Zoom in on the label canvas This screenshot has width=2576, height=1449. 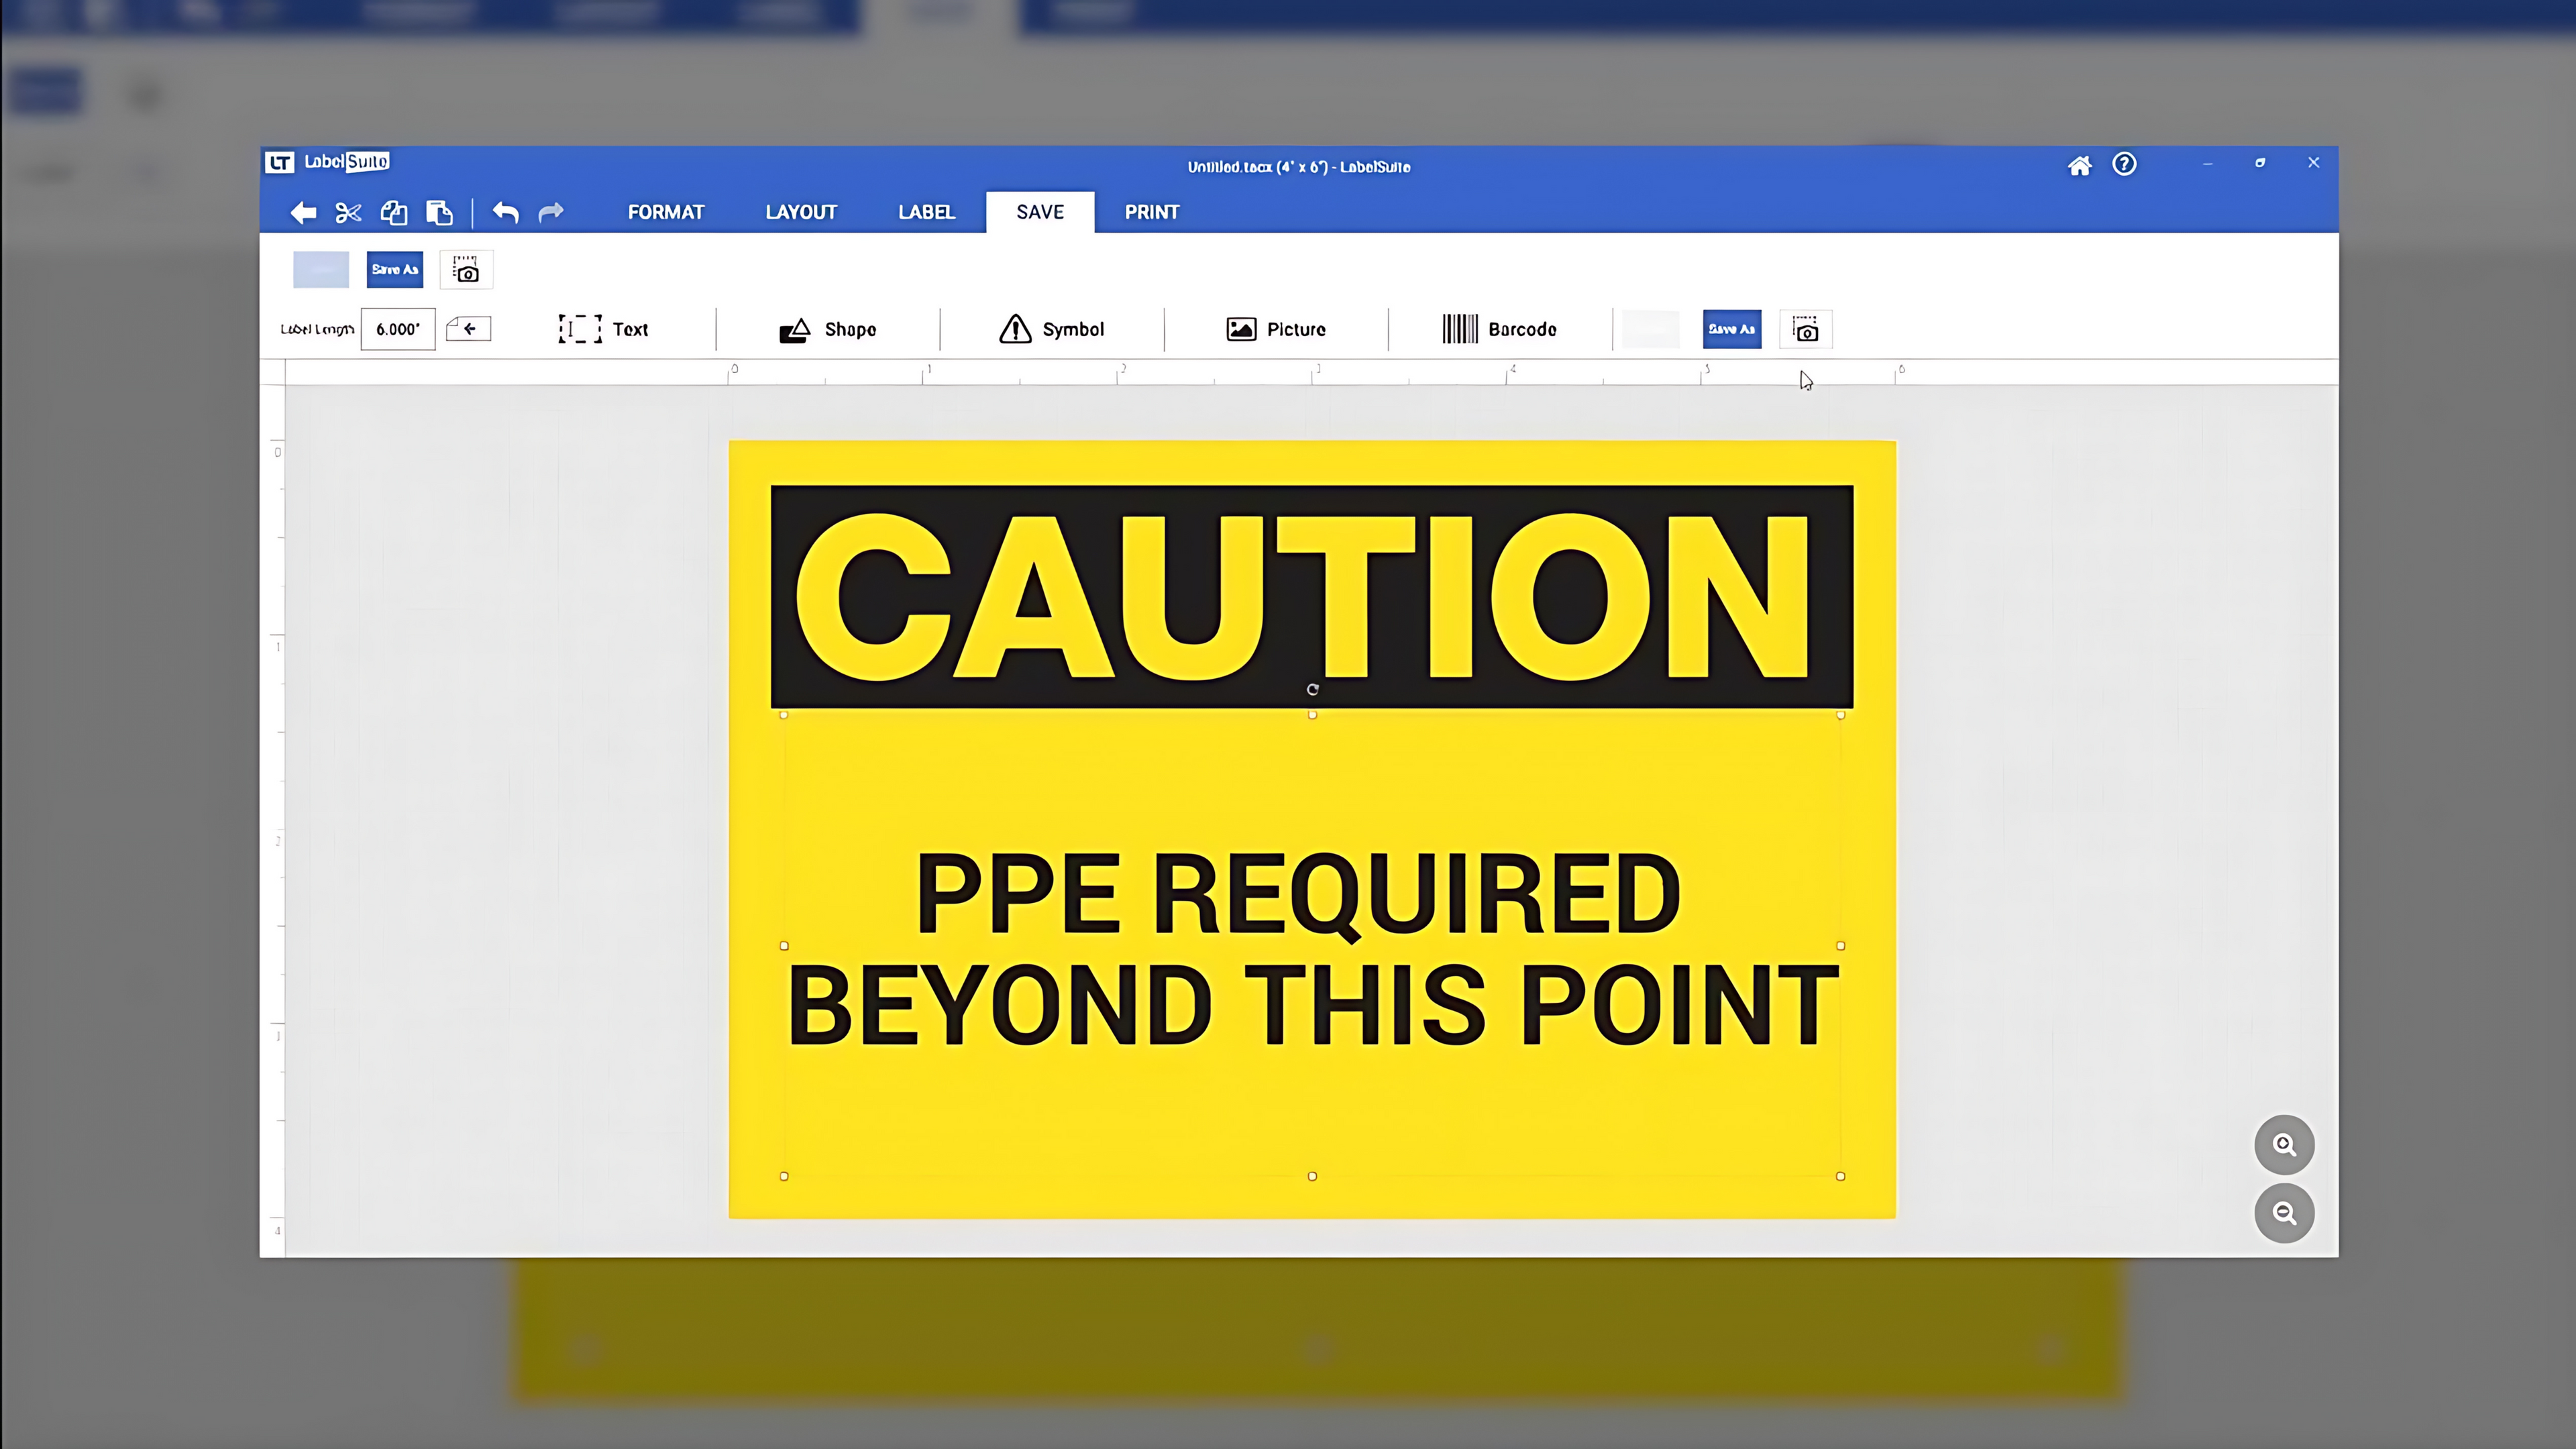coord(2284,1145)
